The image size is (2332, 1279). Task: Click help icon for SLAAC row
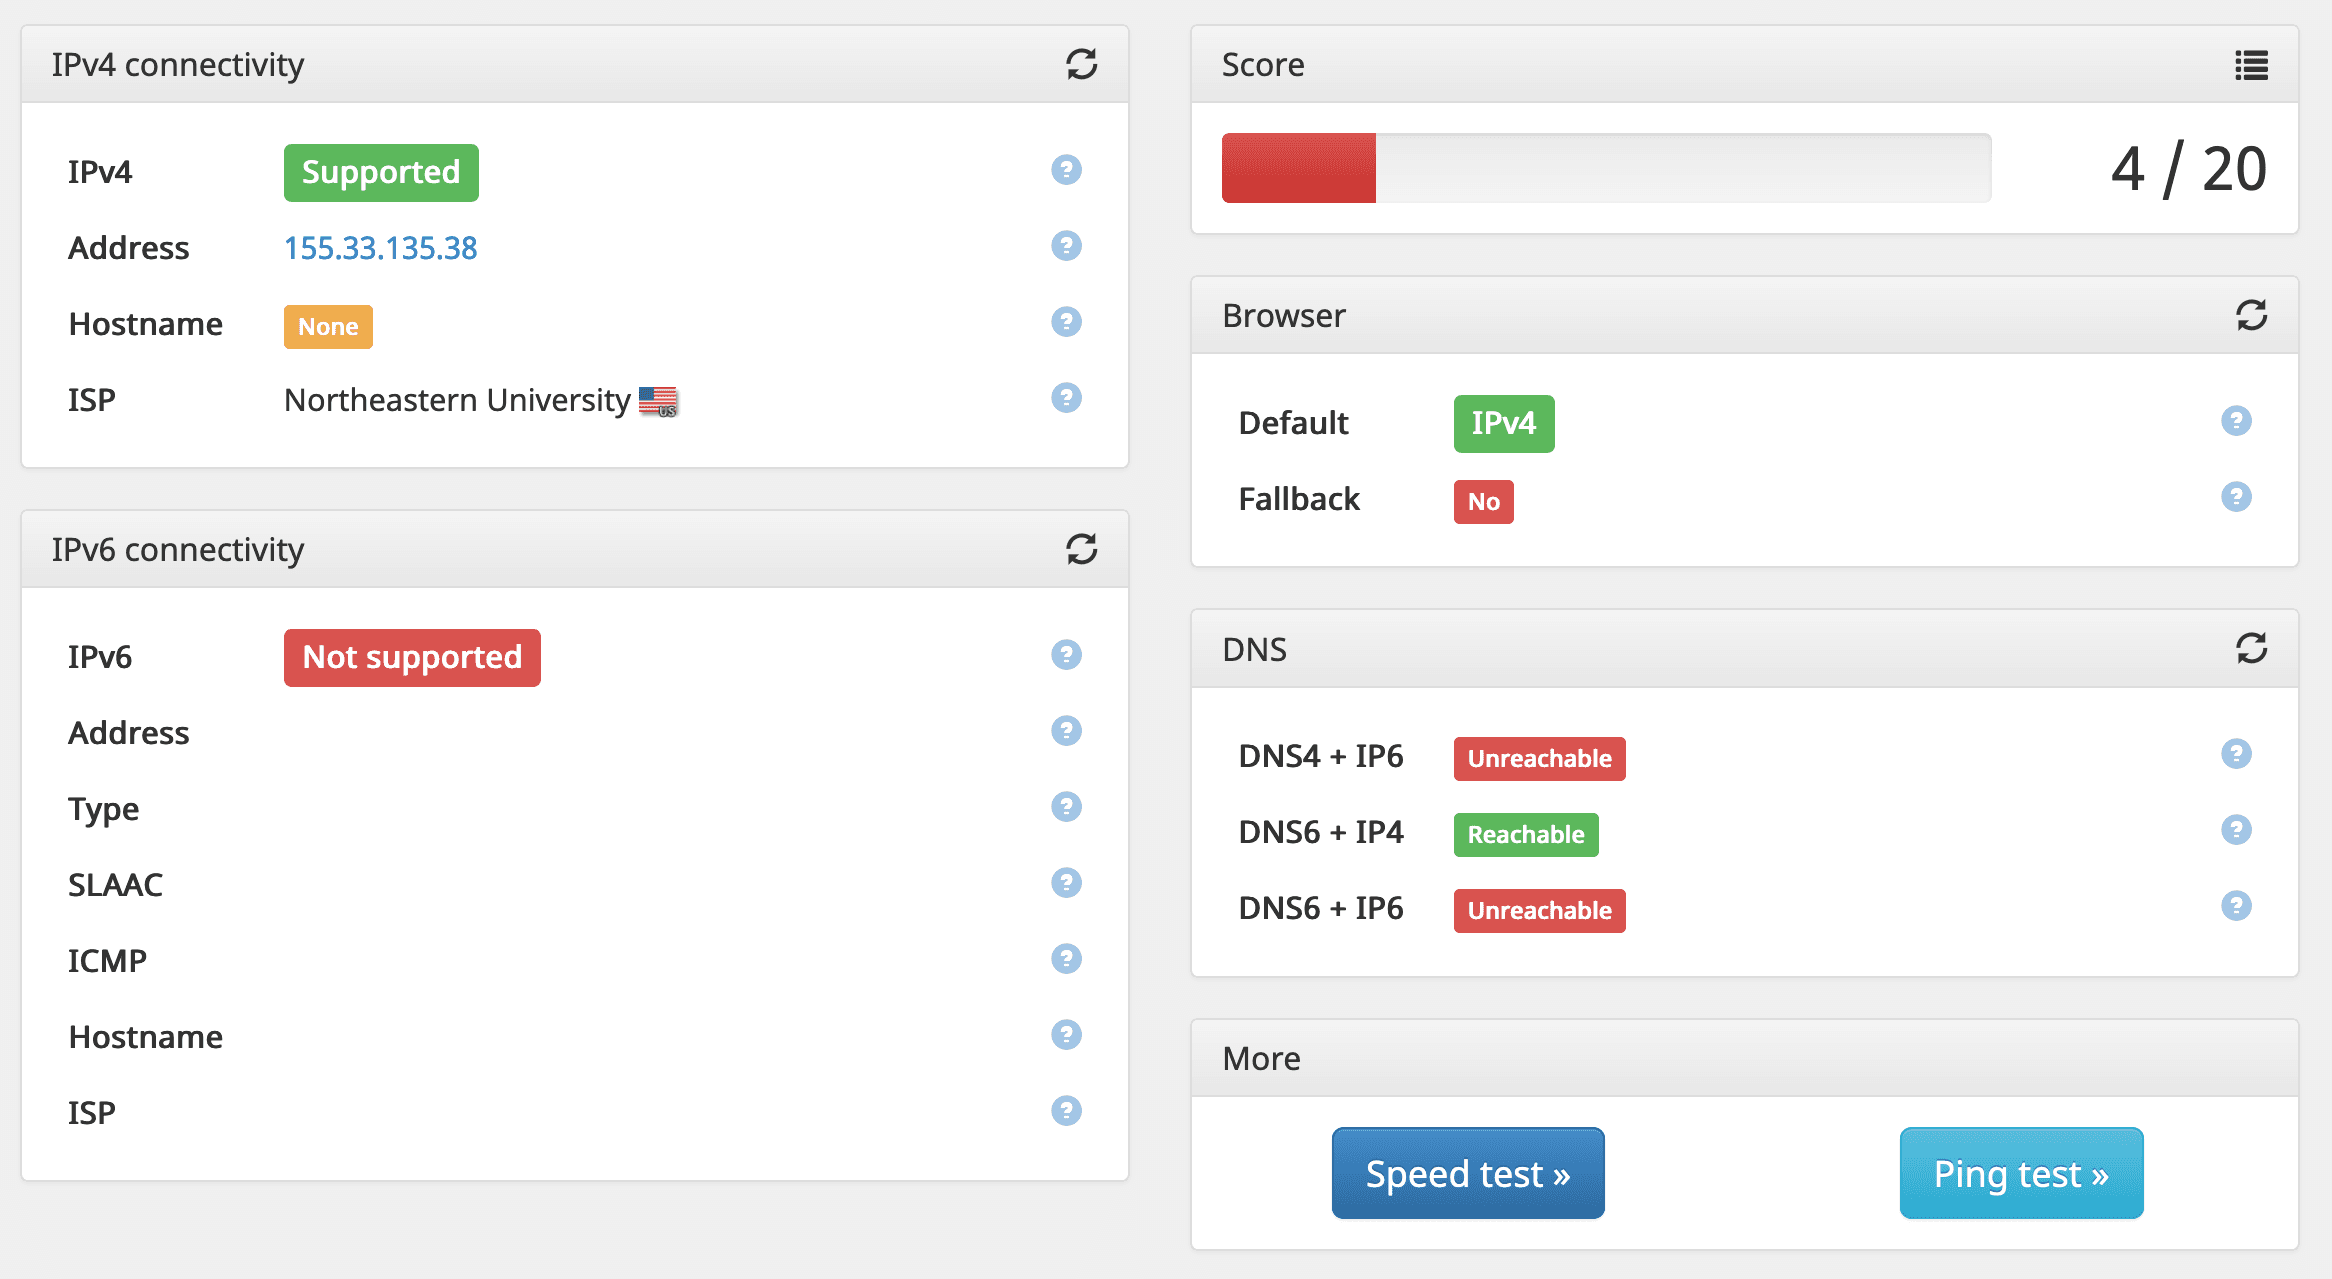(x=1066, y=883)
